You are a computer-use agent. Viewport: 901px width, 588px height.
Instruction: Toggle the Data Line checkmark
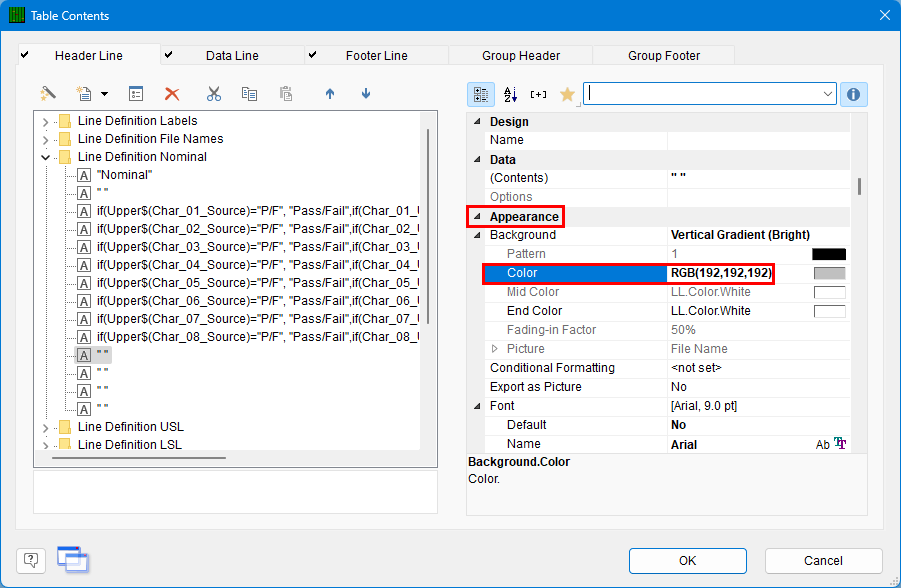168,55
